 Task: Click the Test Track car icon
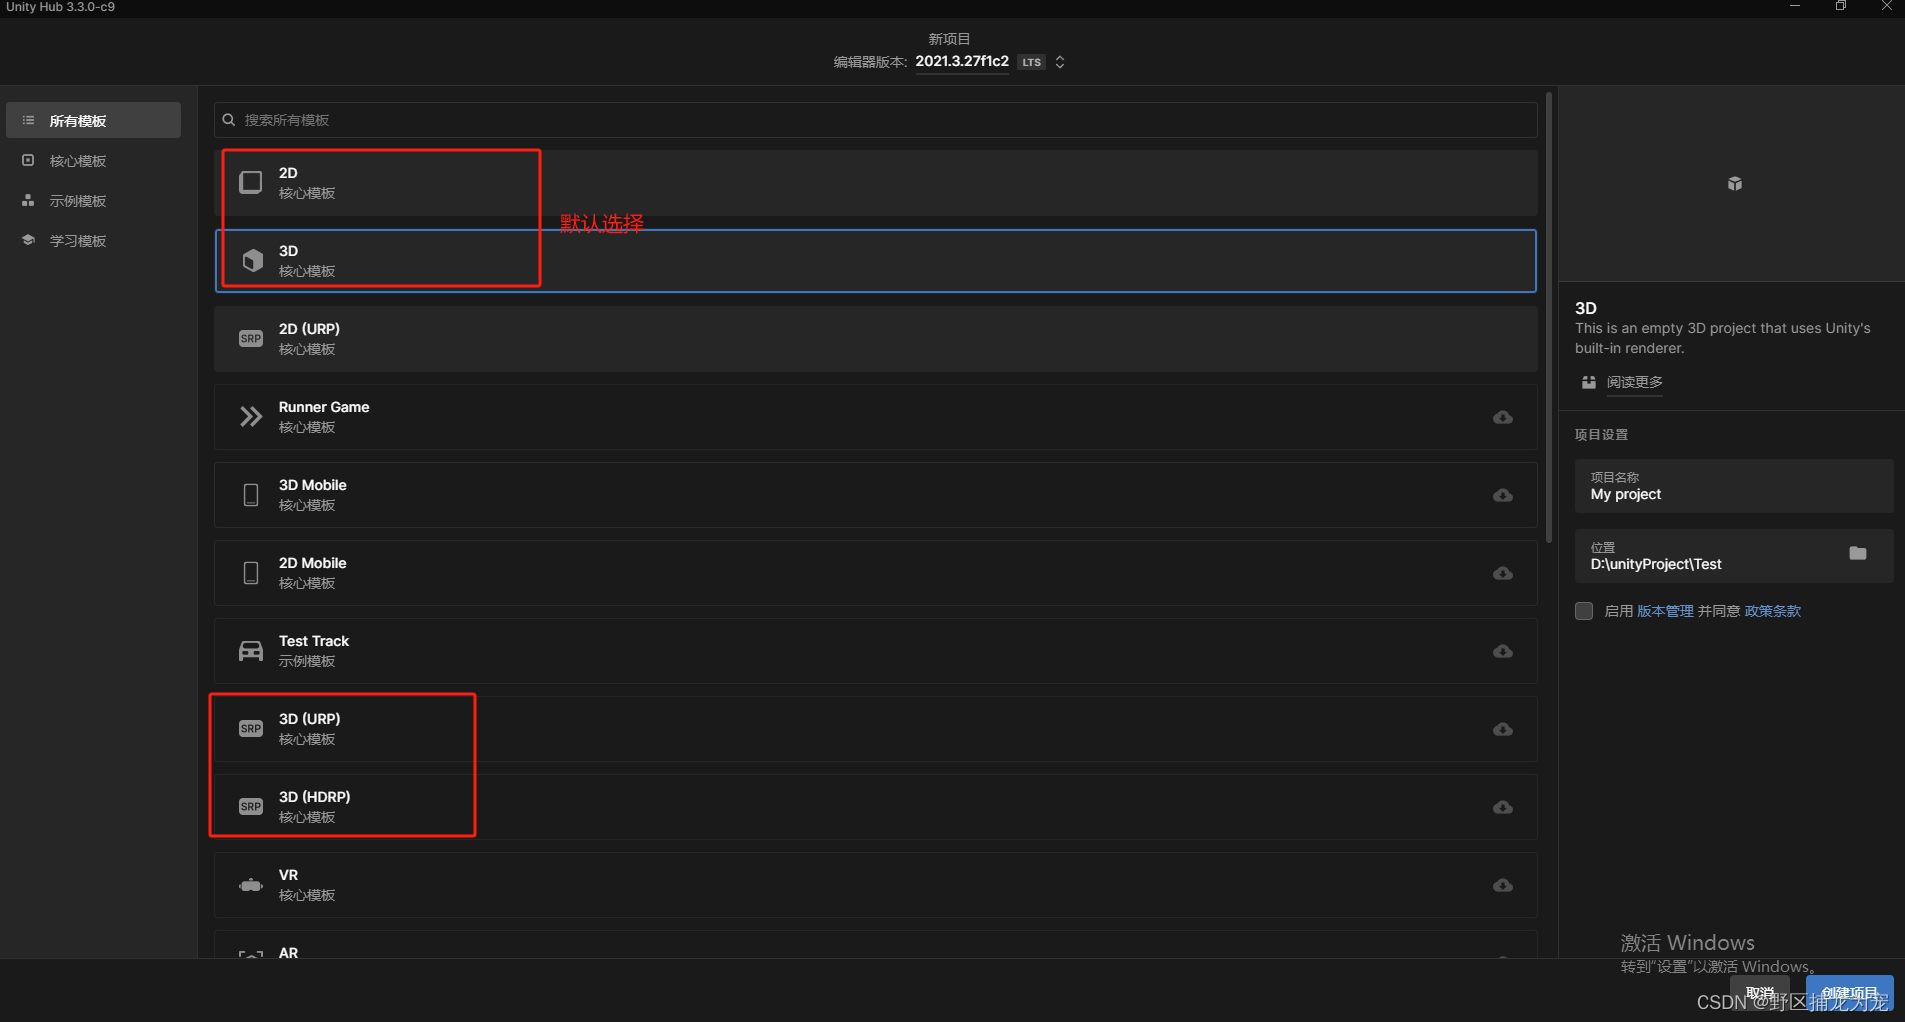click(251, 651)
